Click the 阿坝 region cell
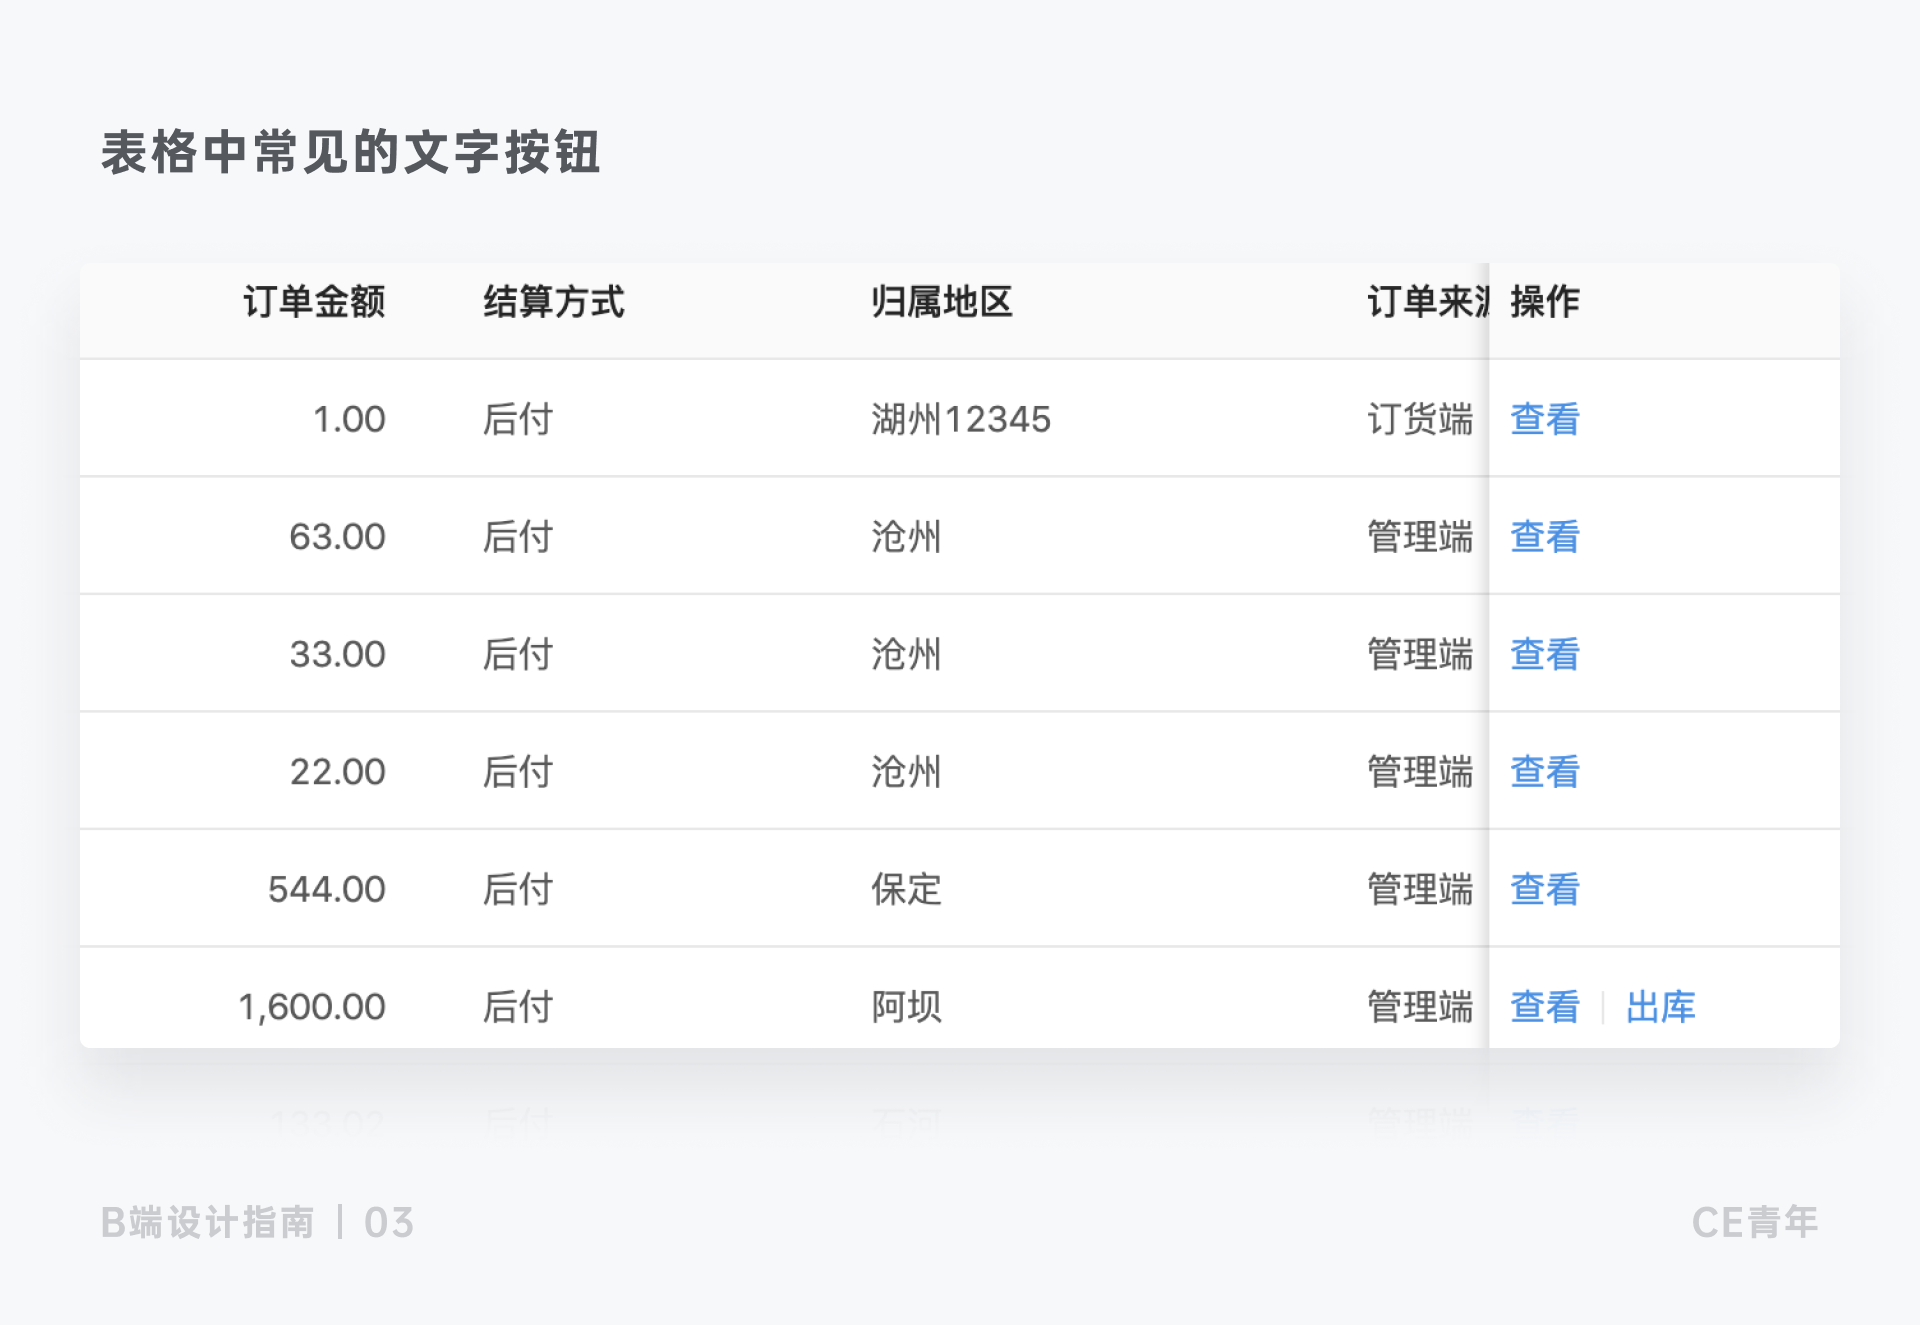 (x=906, y=1007)
